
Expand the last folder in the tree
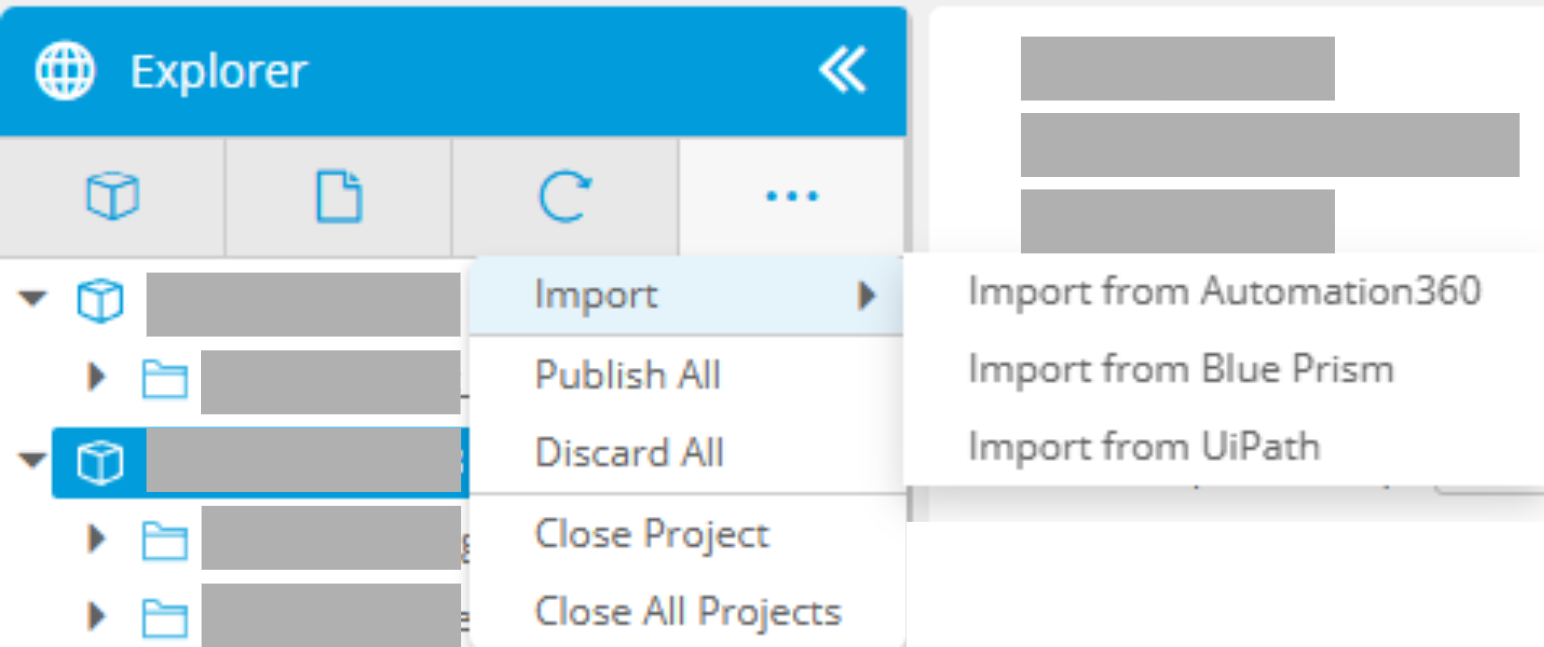click(x=97, y=616)
